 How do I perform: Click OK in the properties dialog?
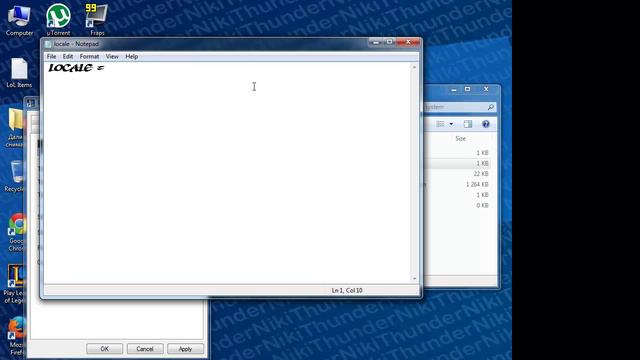104,349
